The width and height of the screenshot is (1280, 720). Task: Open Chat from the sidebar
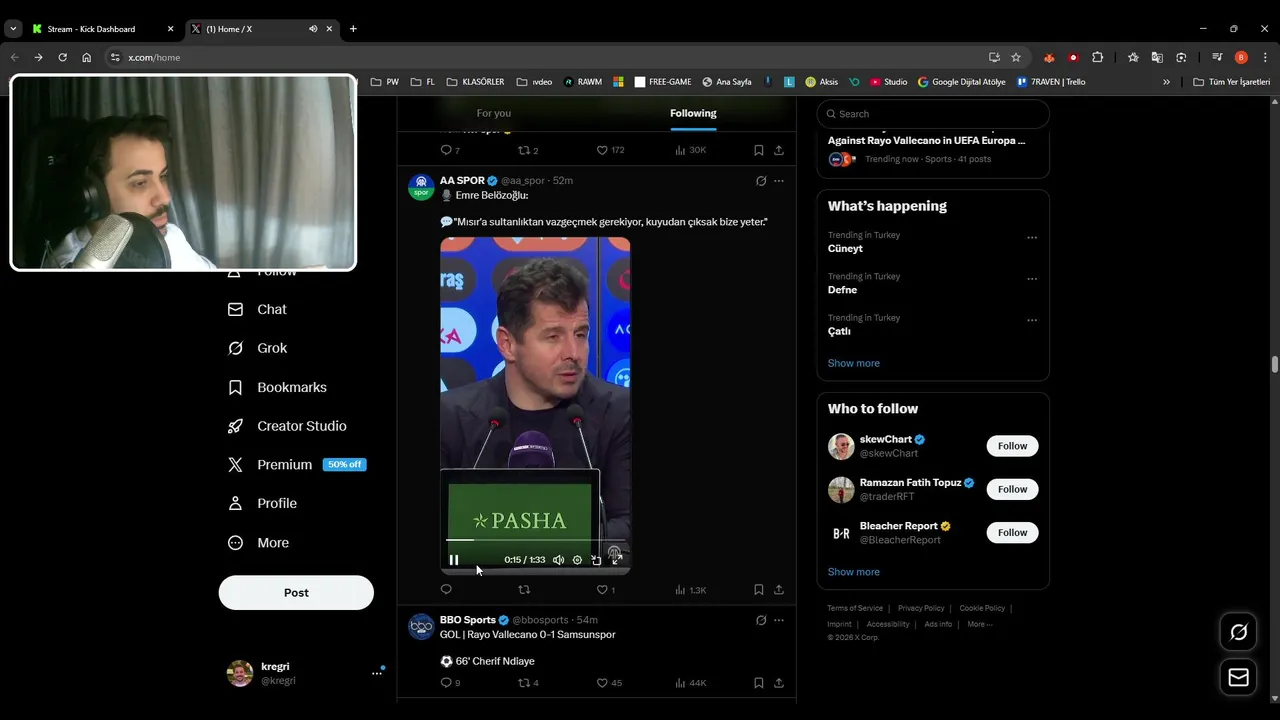pyautogui.click(x=257, y=310)
